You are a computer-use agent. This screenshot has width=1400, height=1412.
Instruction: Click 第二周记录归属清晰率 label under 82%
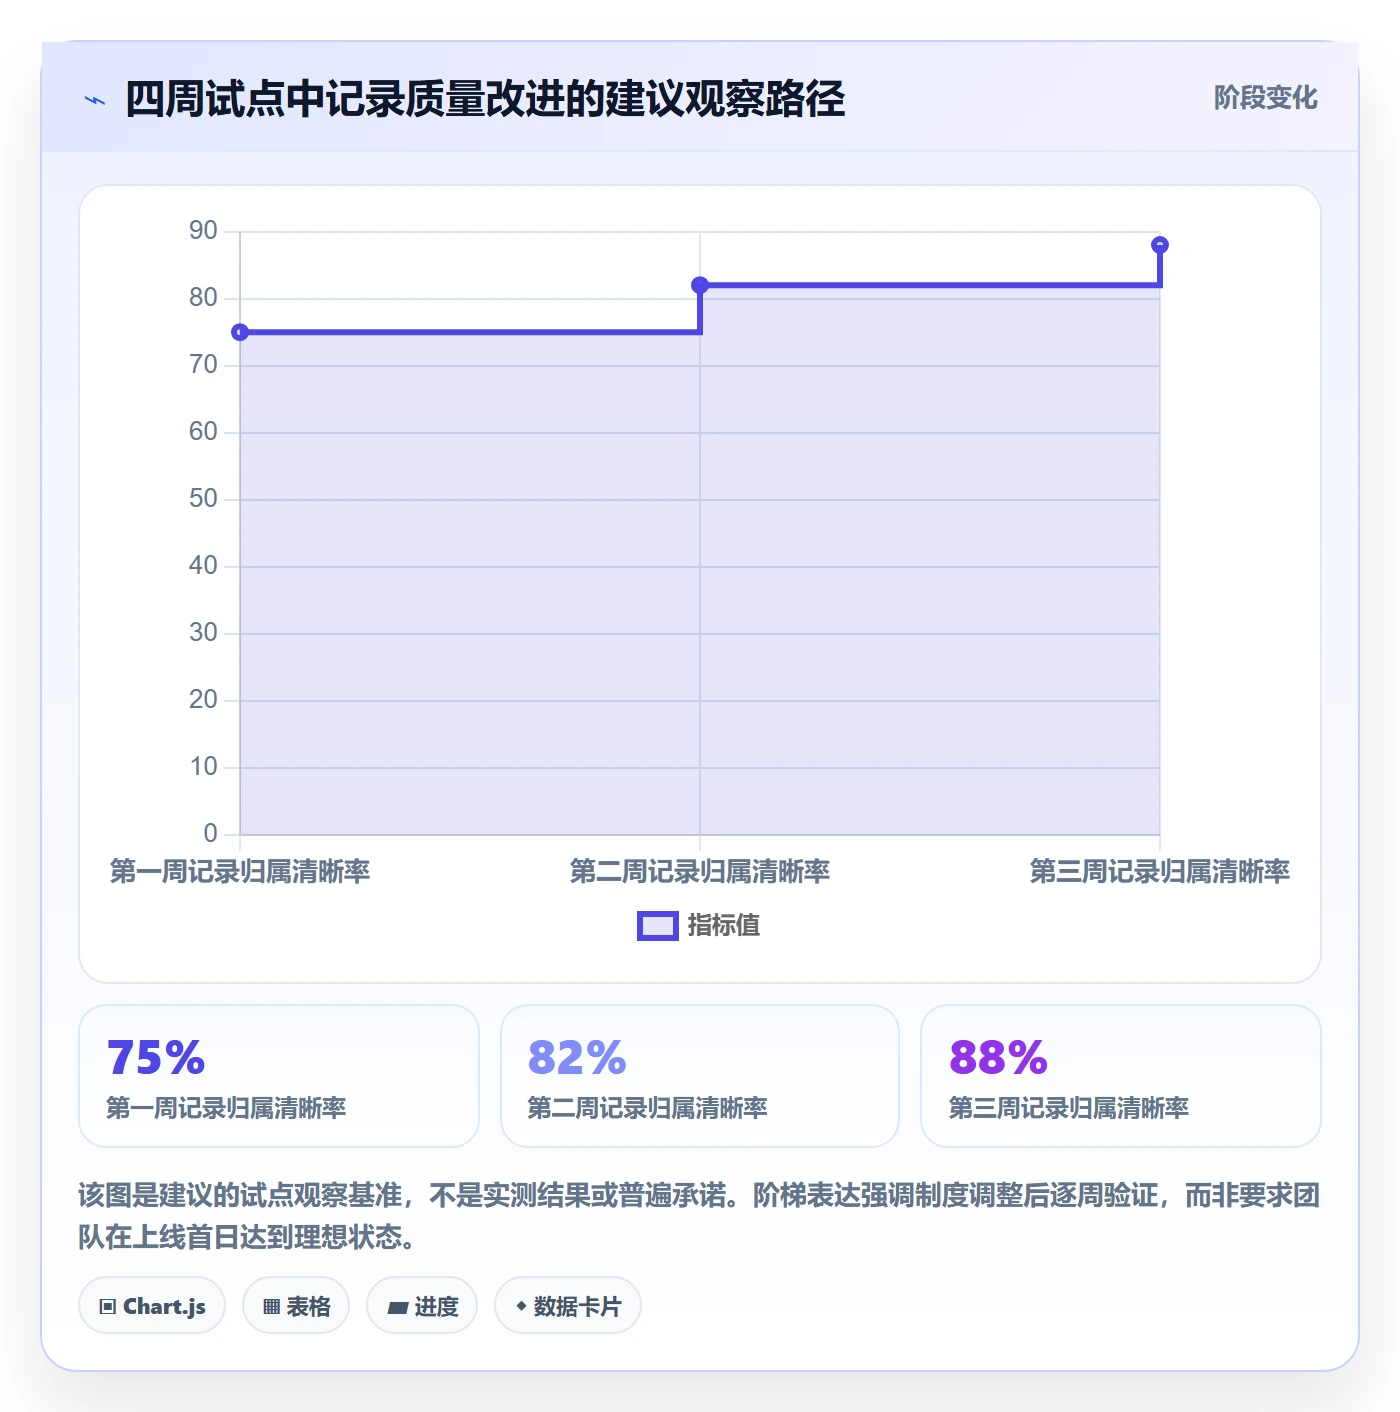coord(647,1108)
